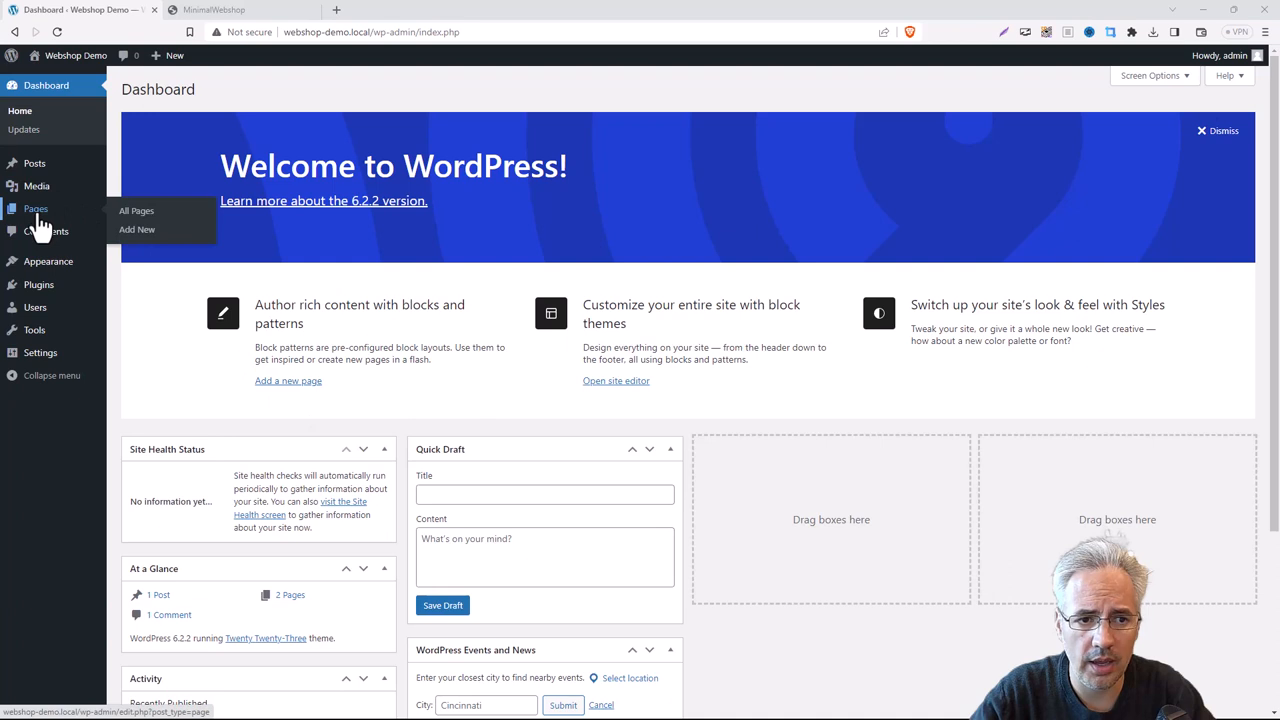The width and height of the screenshot is (1280, 720).
Task: Open the Brave wallet icon
Action: pos(1201,32)
